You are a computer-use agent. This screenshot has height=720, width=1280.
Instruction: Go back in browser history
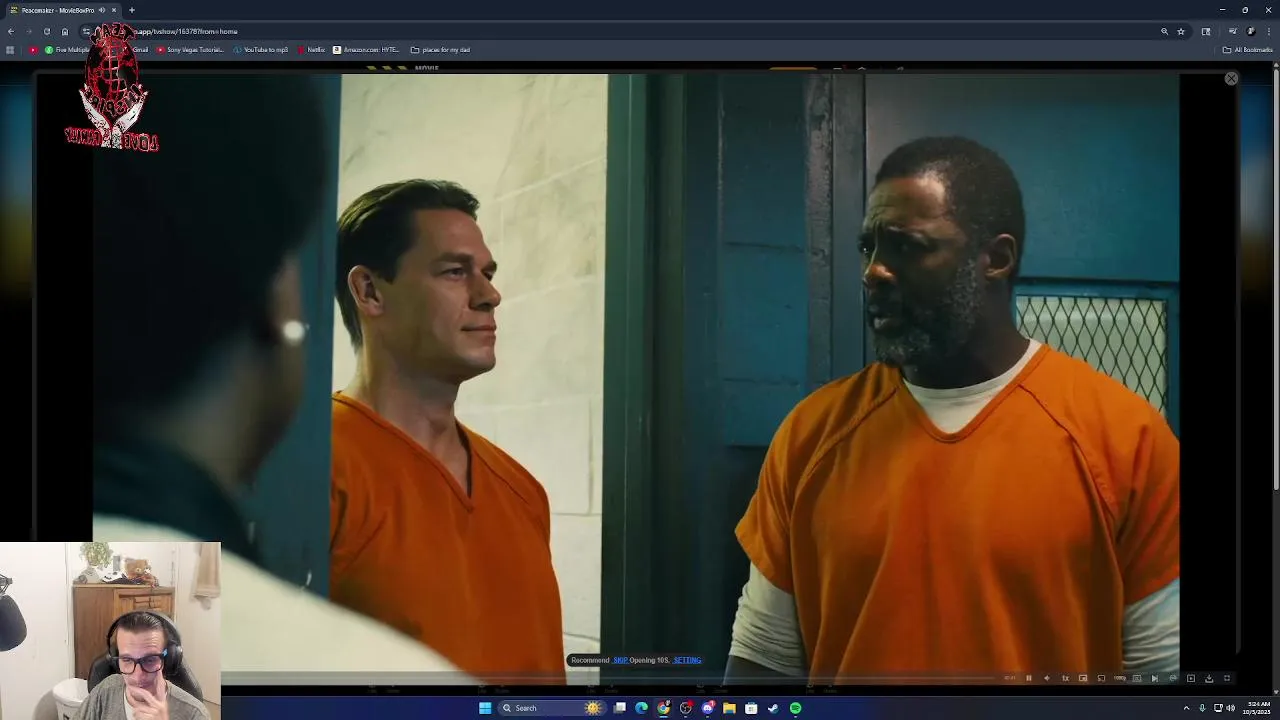(x=11, y=31)
